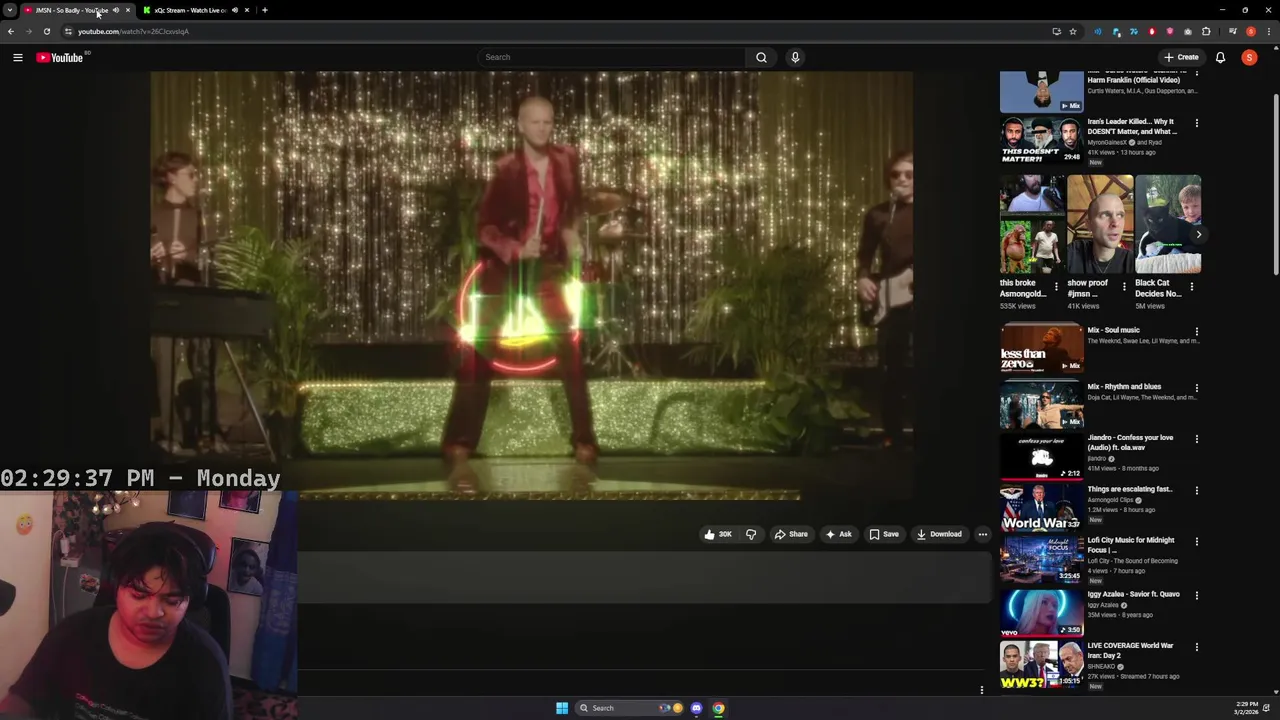Open YouTube notifications bell
Image resolution: width=1280 pixels, height=720 pixels.
tap(1220, 57)
